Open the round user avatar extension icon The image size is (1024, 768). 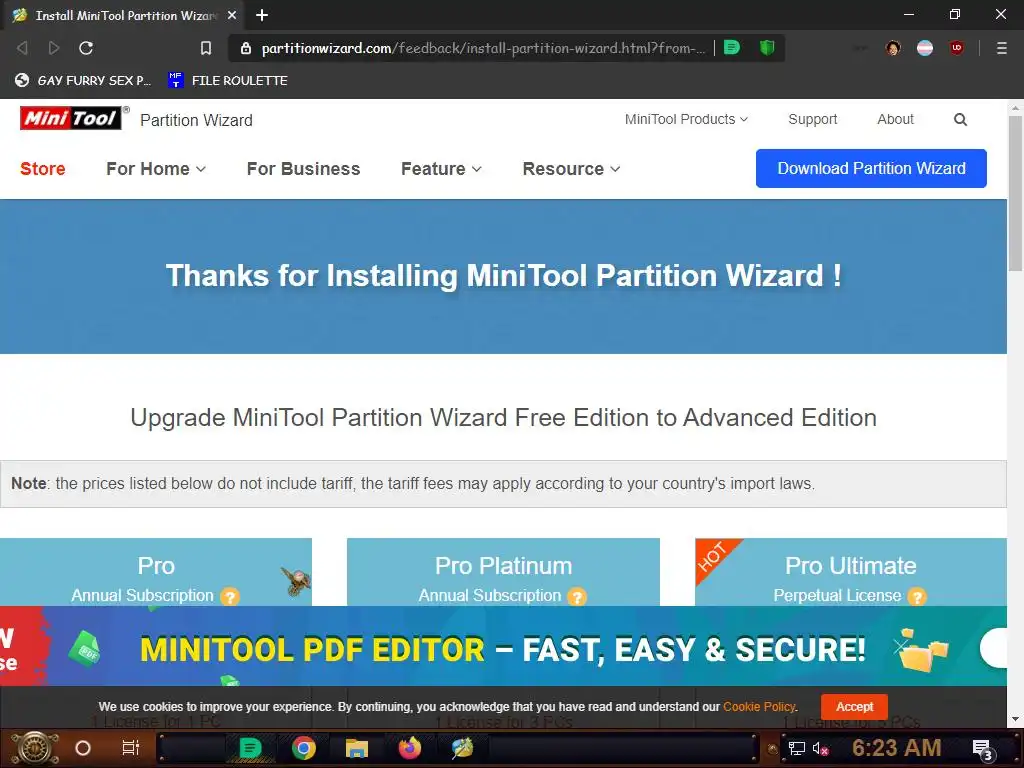coord(893,48)
